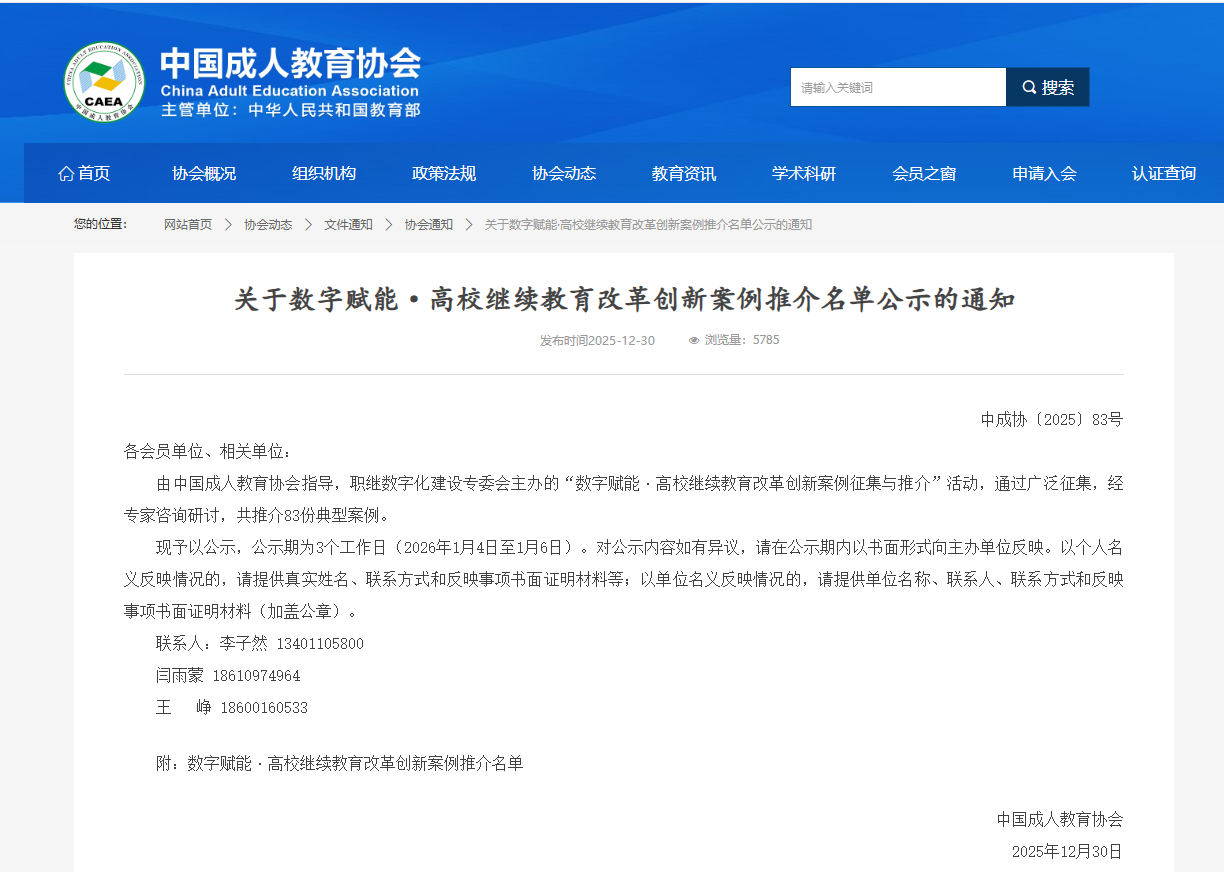Click the home icon beside 首页

[x=66, y=174]
